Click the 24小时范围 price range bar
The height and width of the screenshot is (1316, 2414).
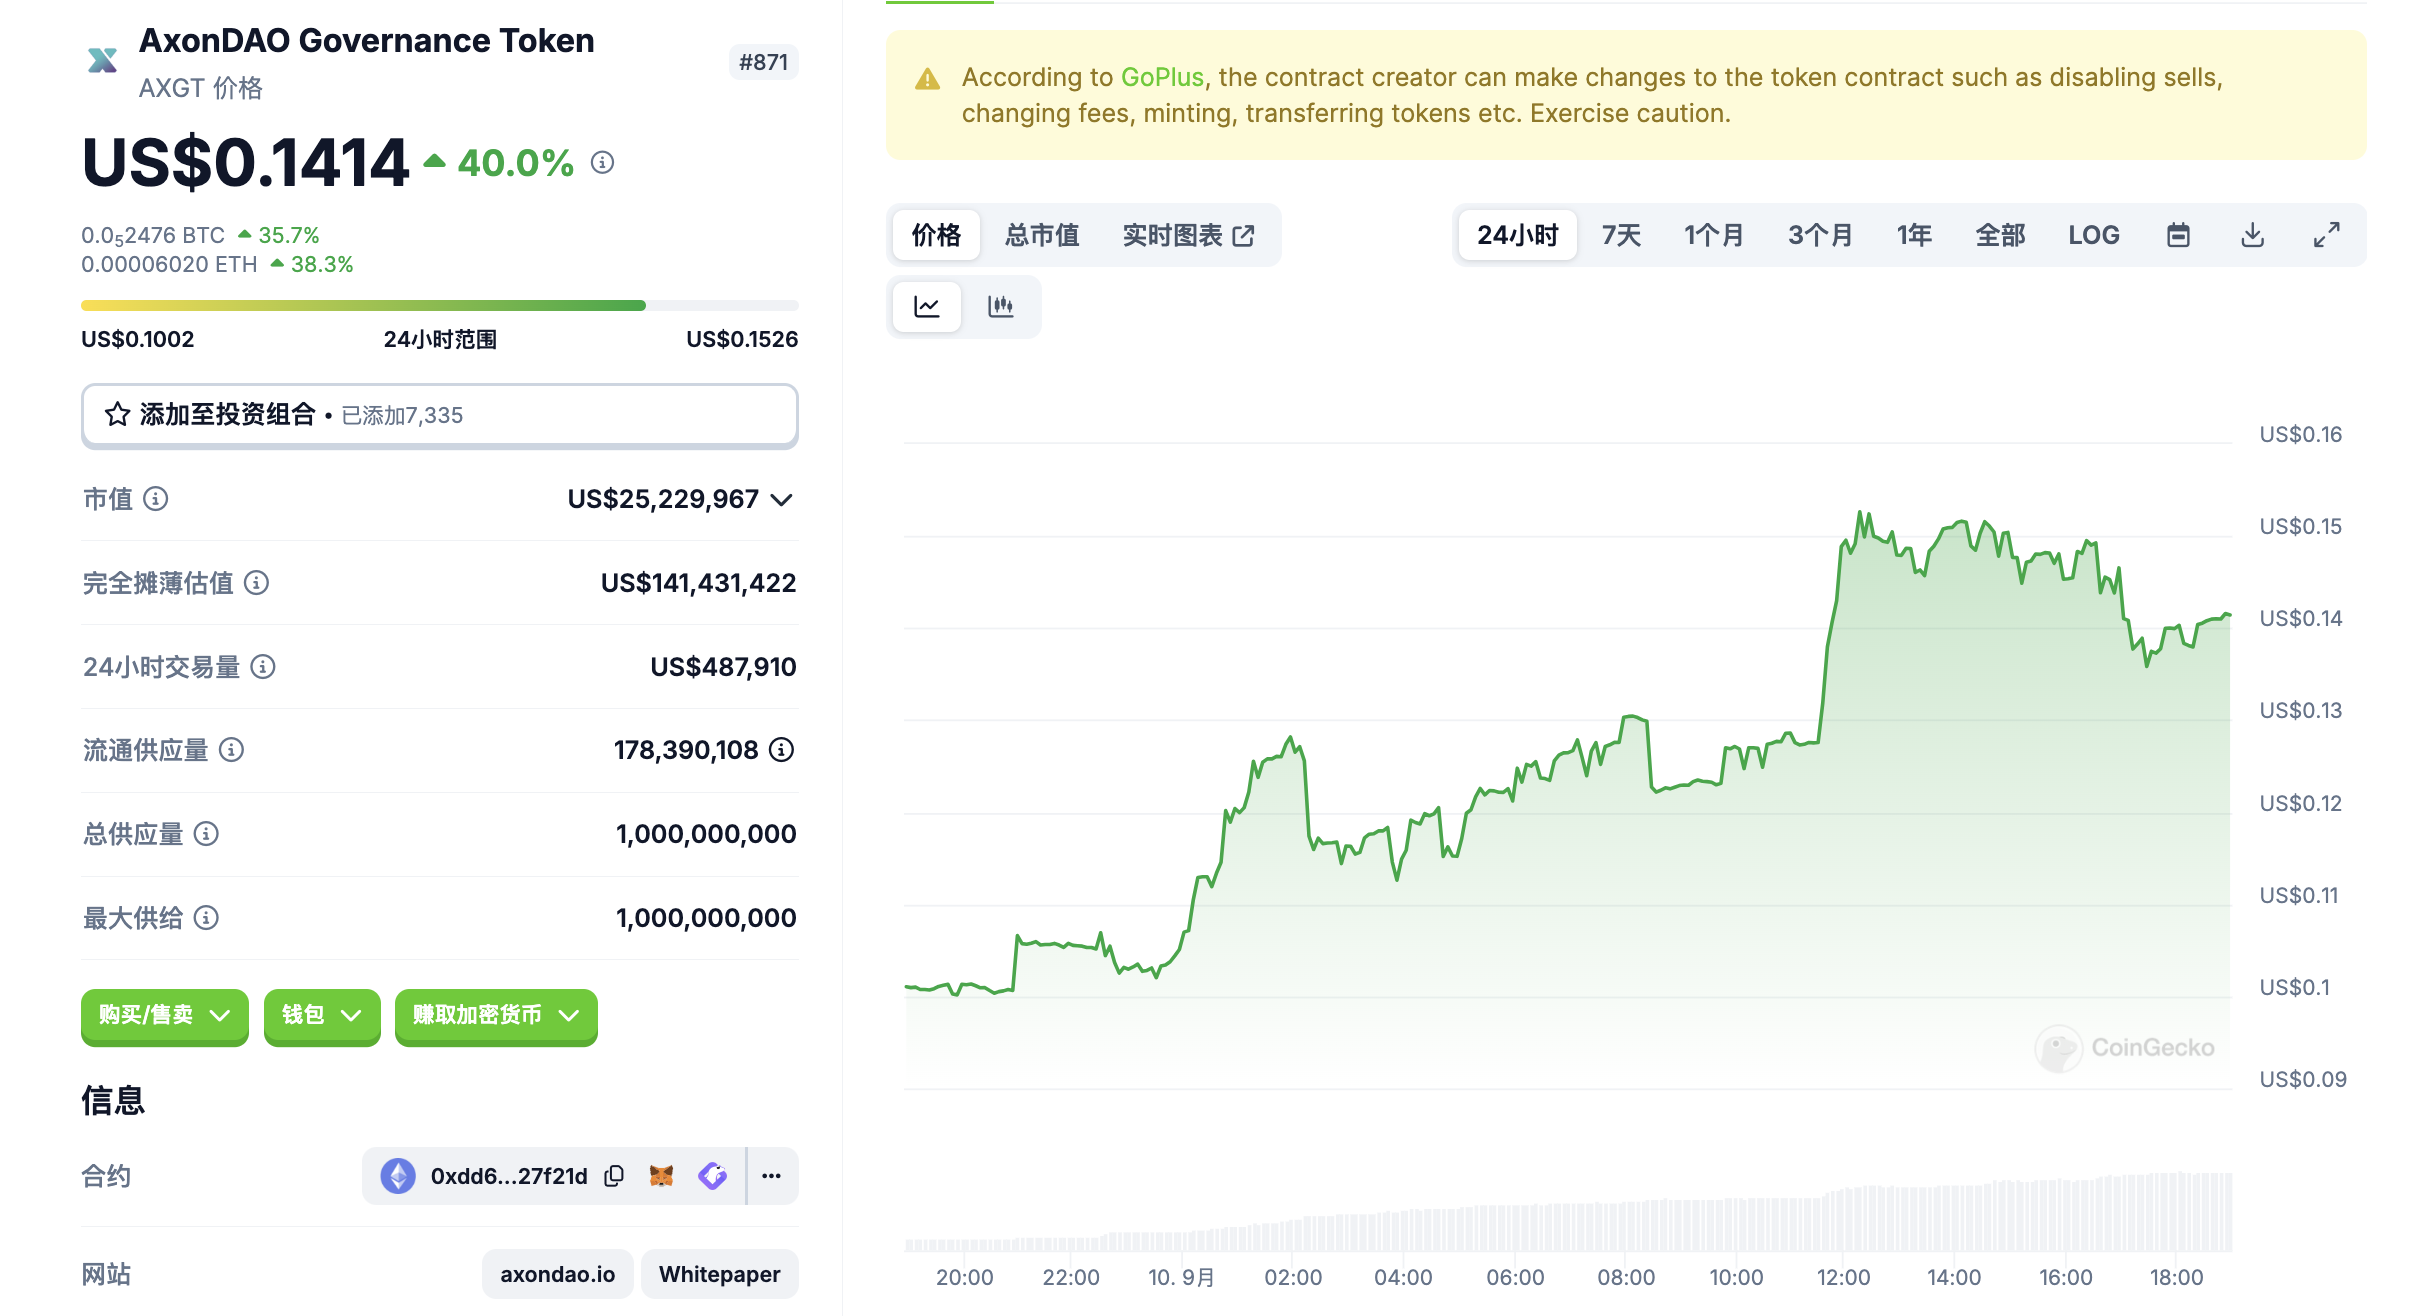coord(439,305)
